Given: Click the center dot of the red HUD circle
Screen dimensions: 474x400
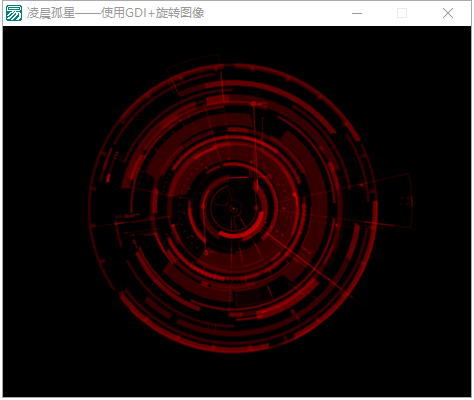Looking at the screenshot, I should coord(234,209).
